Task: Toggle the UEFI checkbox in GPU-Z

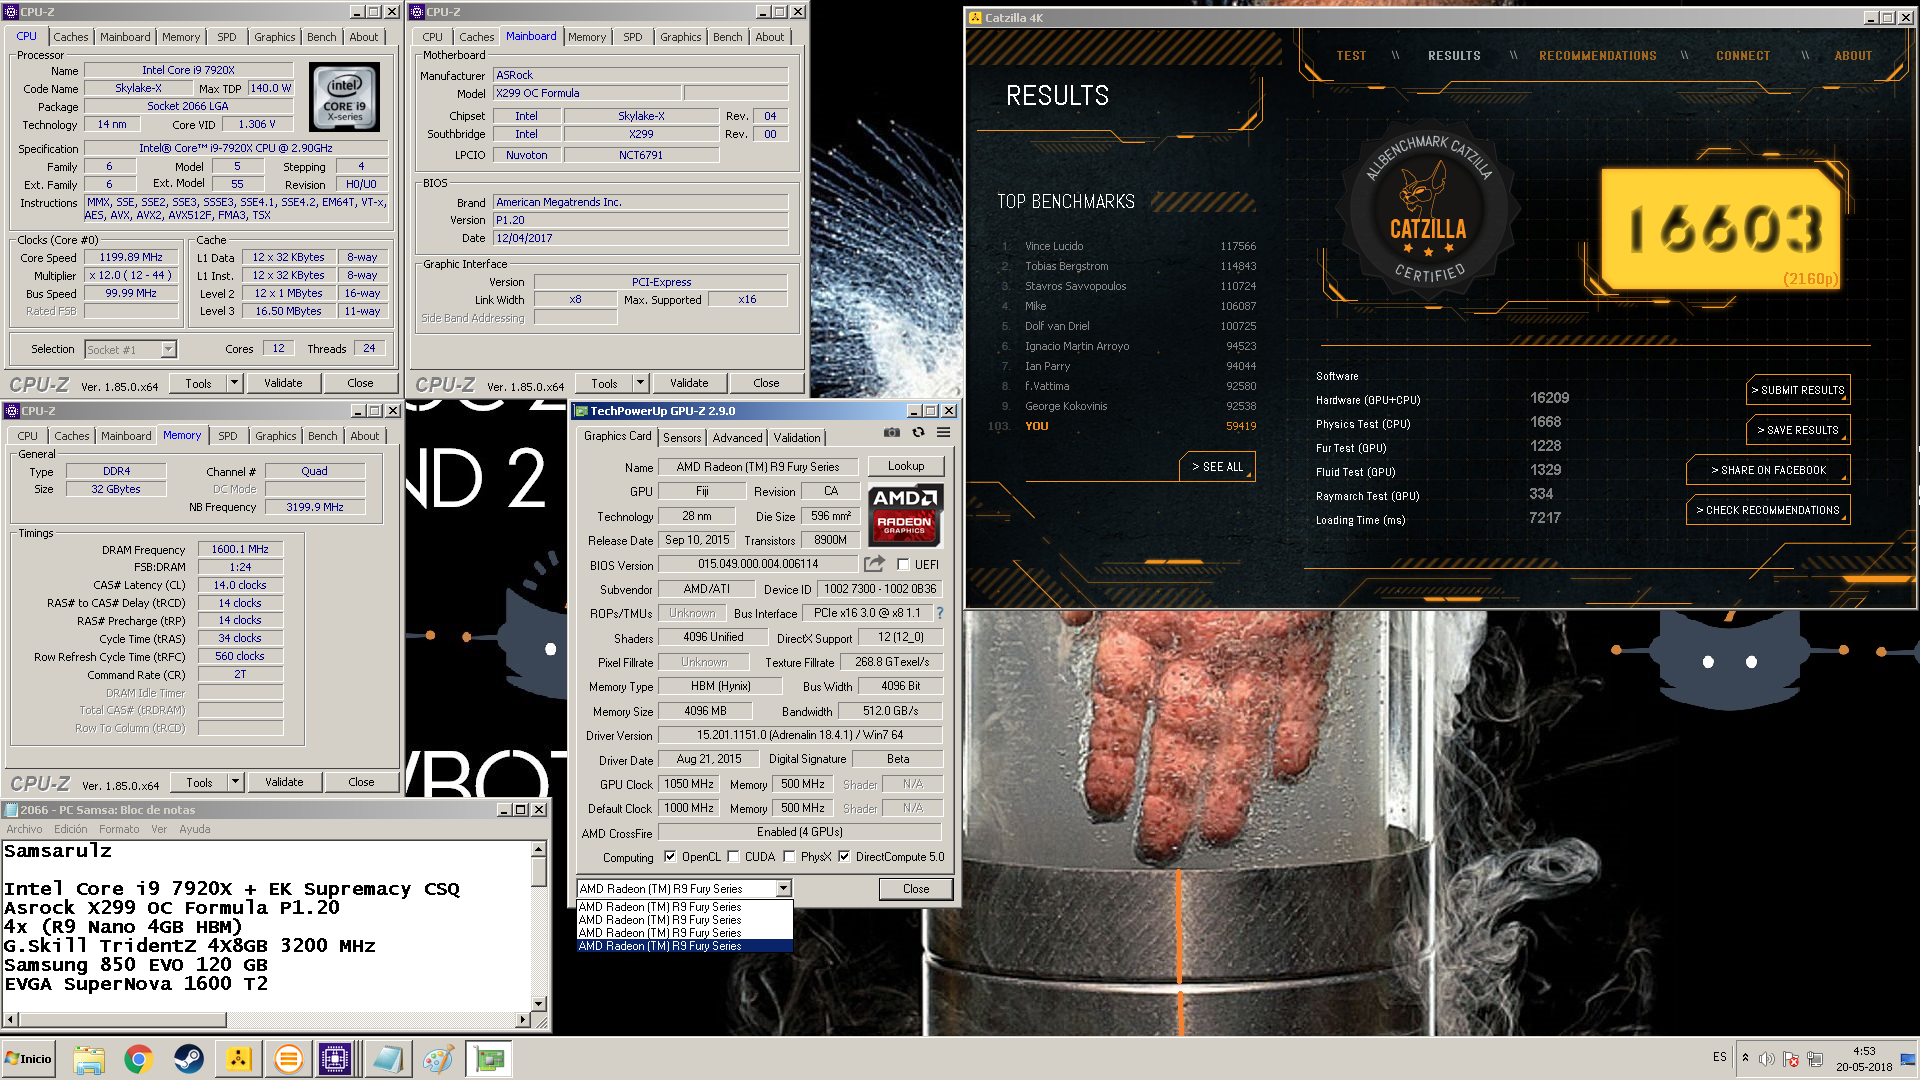Action: (903, 565)
